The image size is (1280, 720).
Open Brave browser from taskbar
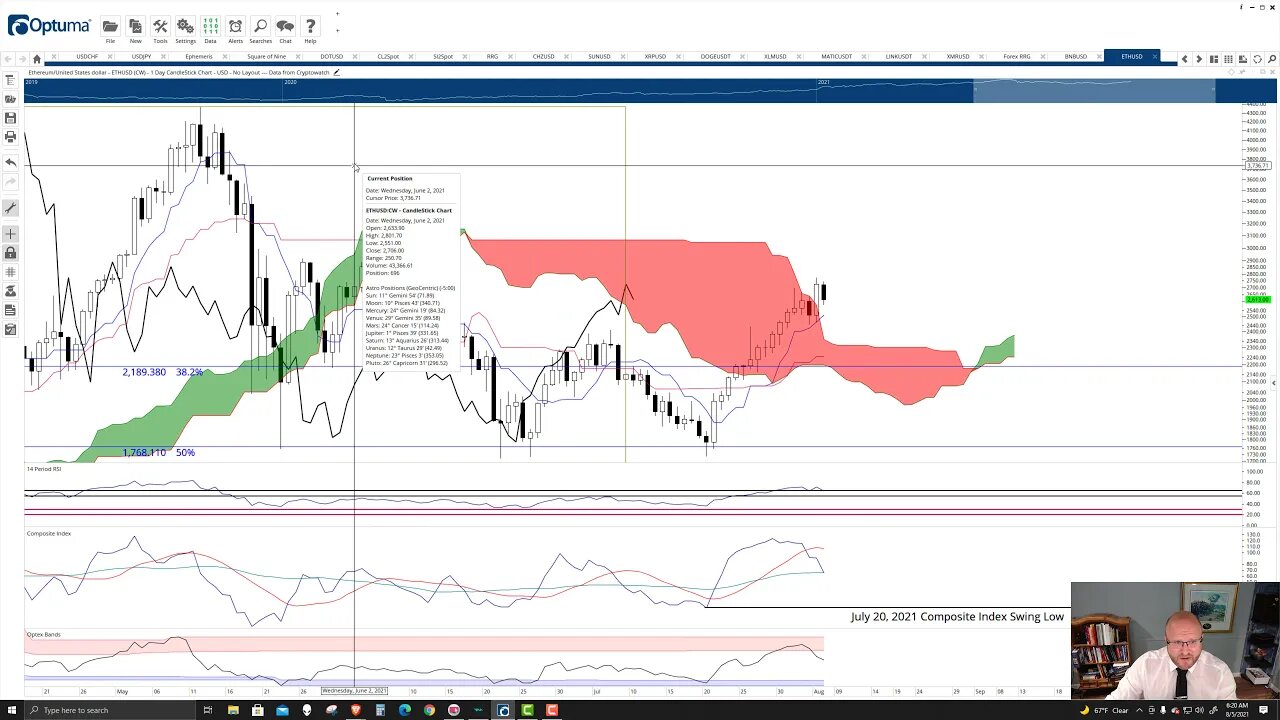355,710
